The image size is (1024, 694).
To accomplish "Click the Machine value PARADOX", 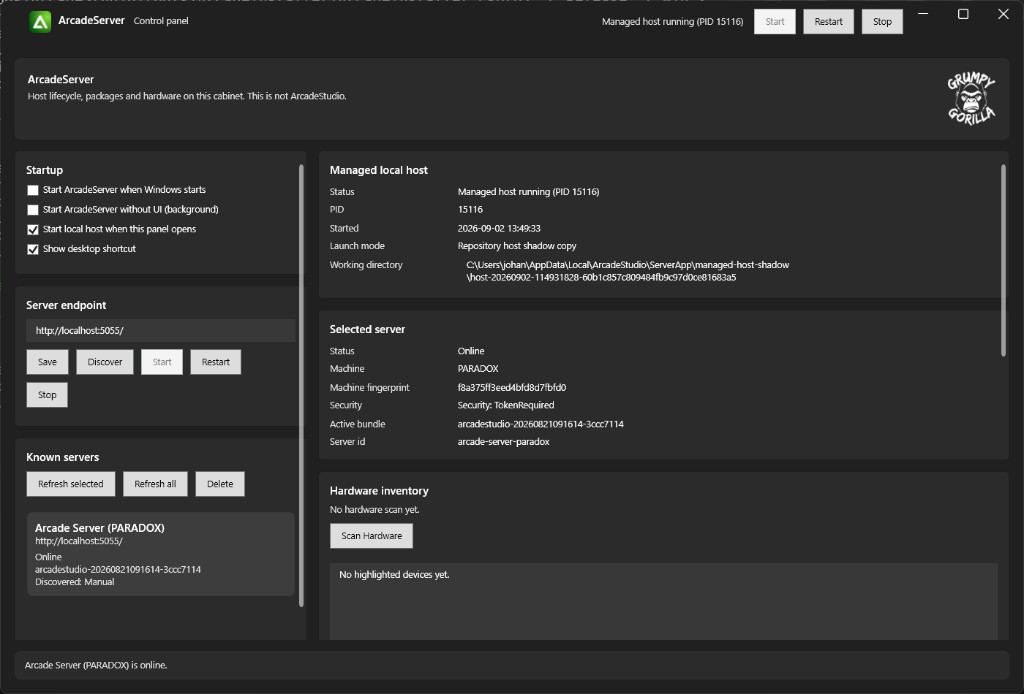I will click(x=477, y=369).
